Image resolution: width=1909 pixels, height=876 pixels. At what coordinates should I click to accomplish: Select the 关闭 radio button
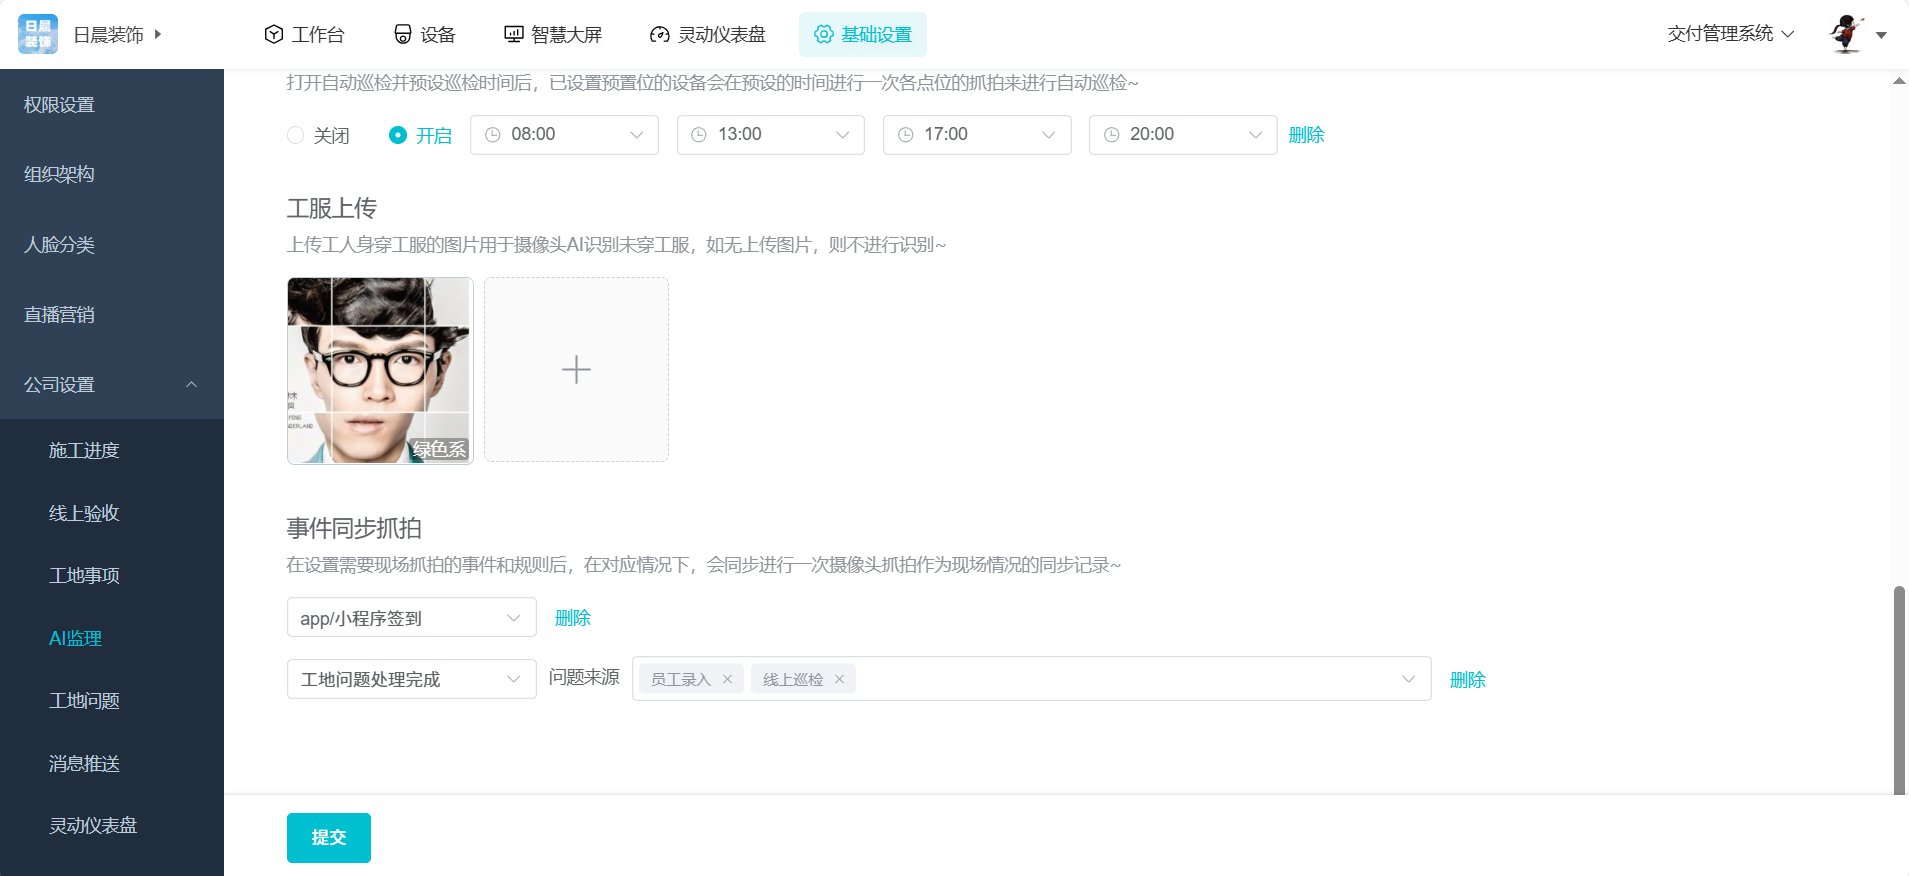click(296, 135)
